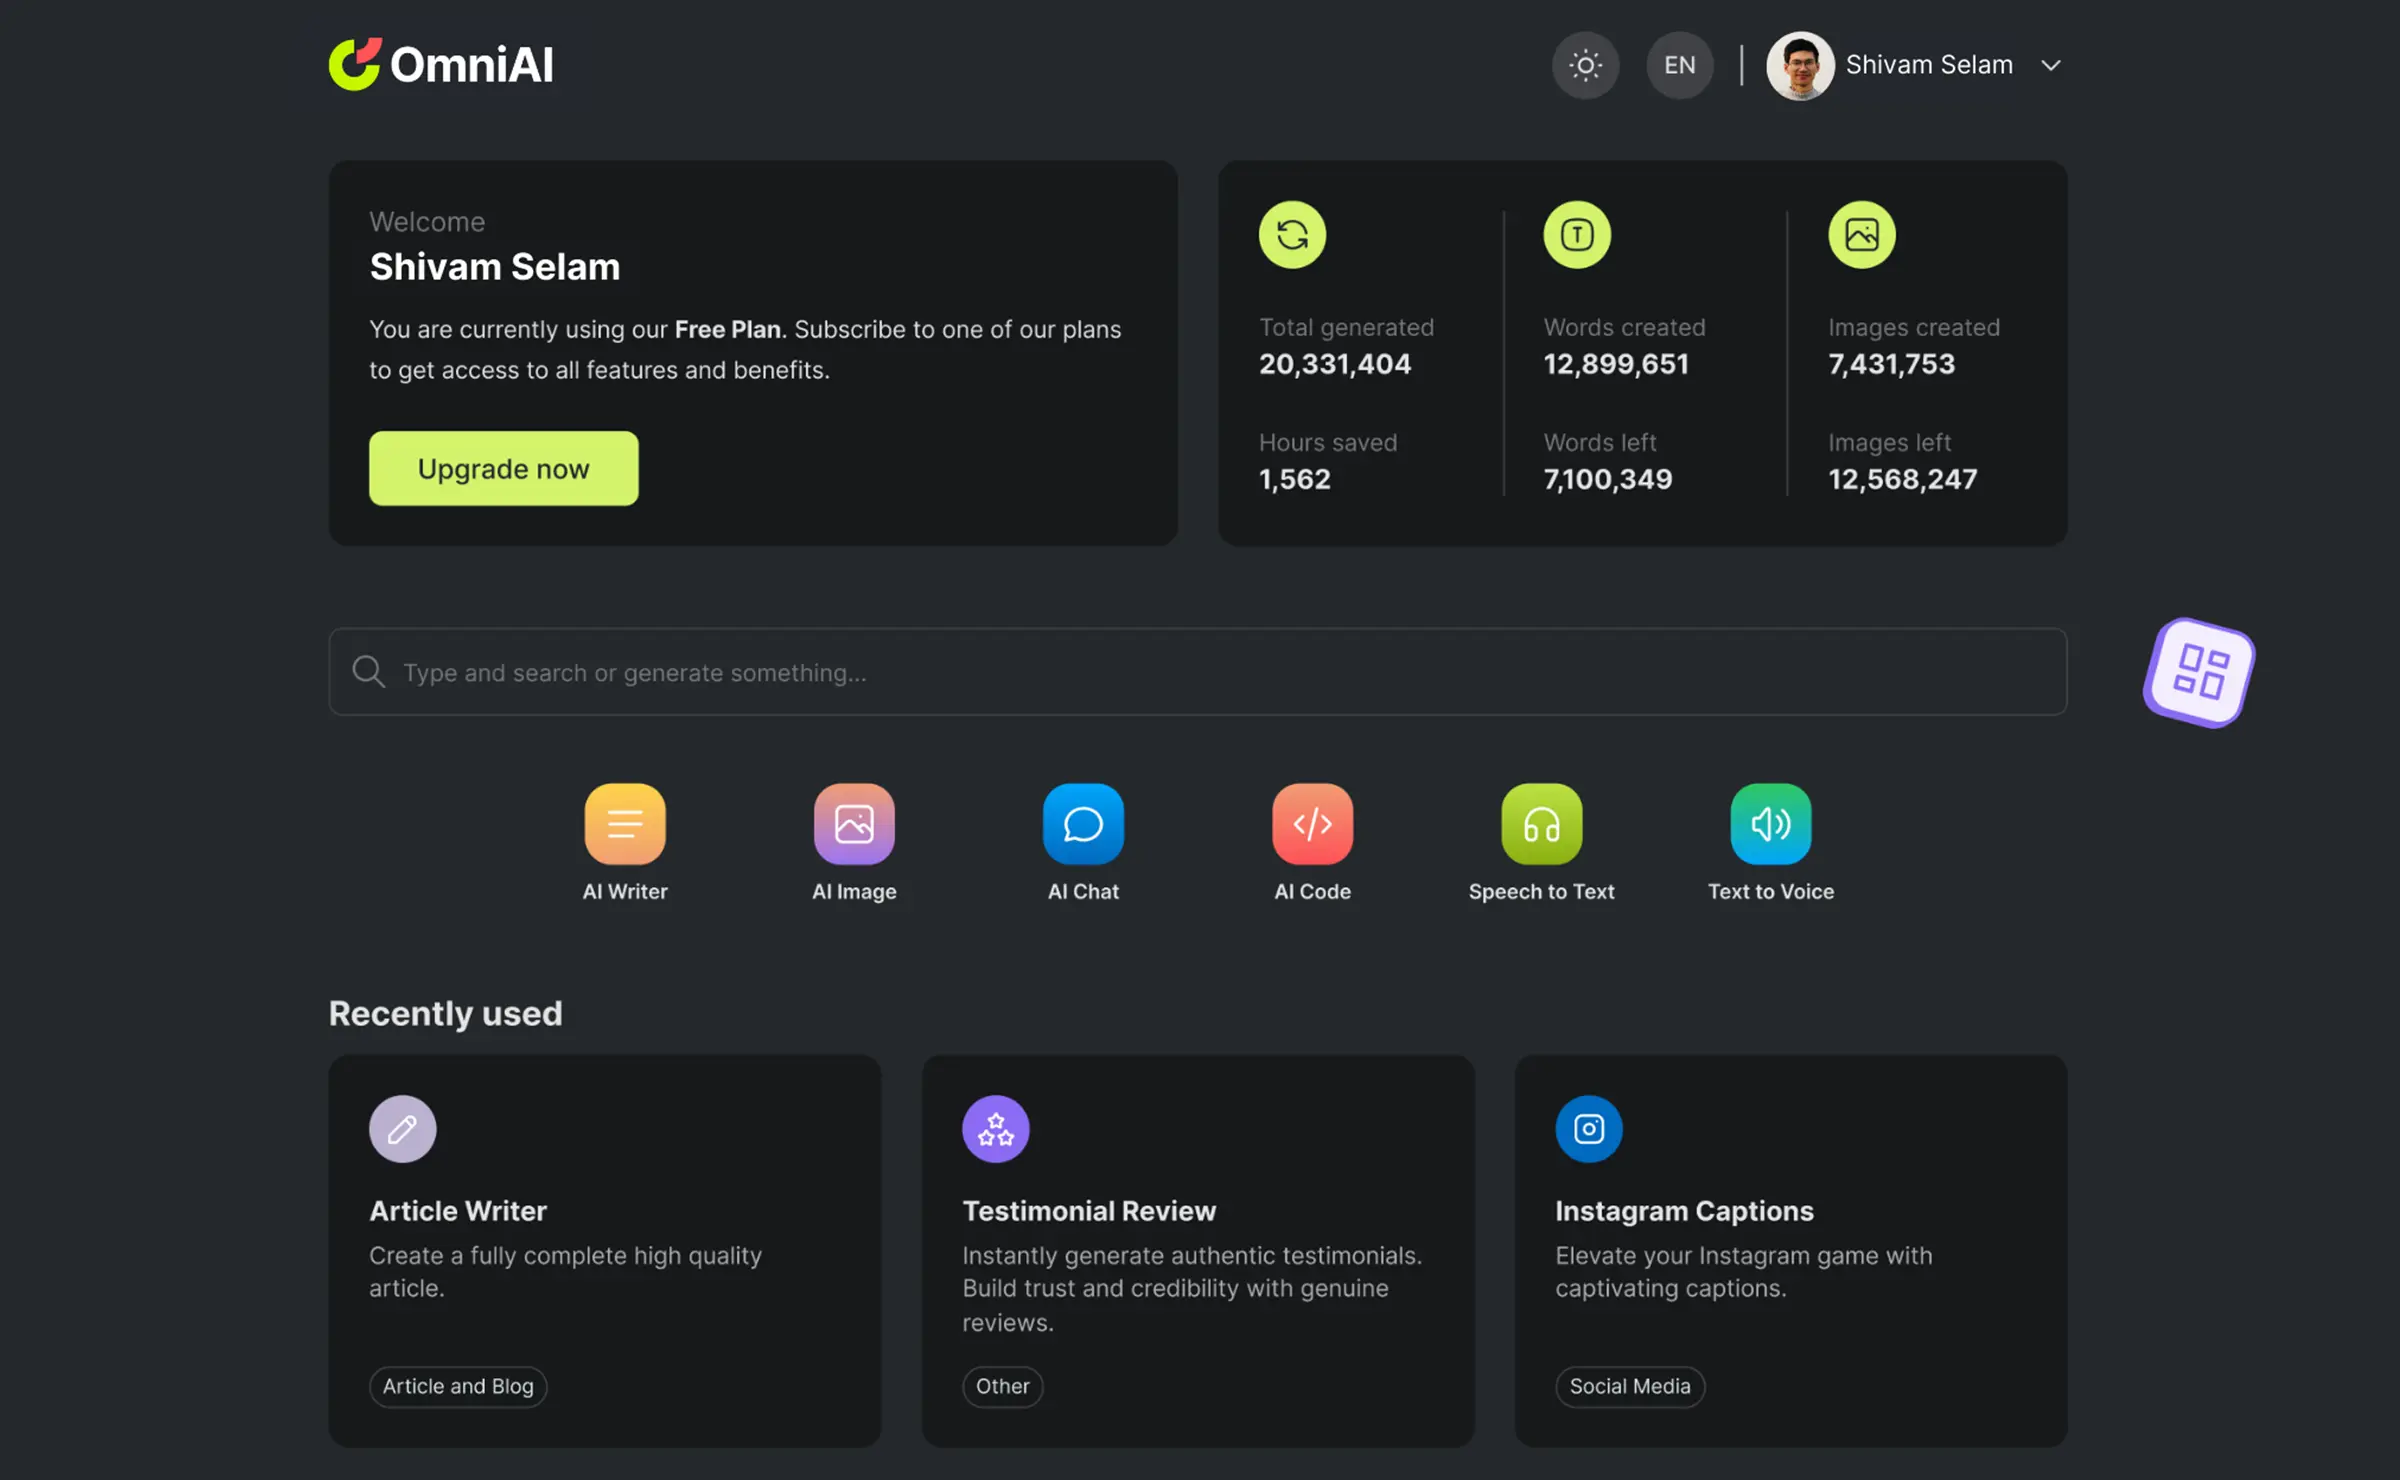Click the Article and Blog tag
Viewport: 2400px width, 1480px height.
click(458, 1386)
